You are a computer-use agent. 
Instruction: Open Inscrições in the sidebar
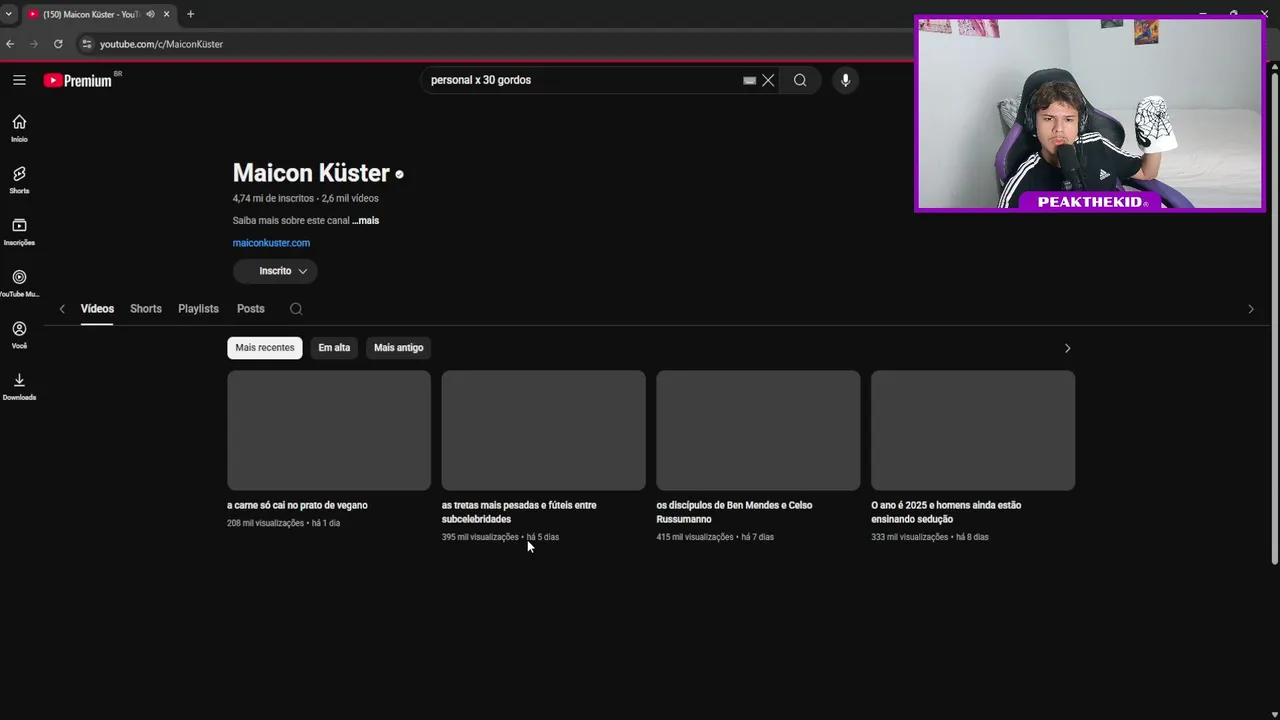coord(19,232)
